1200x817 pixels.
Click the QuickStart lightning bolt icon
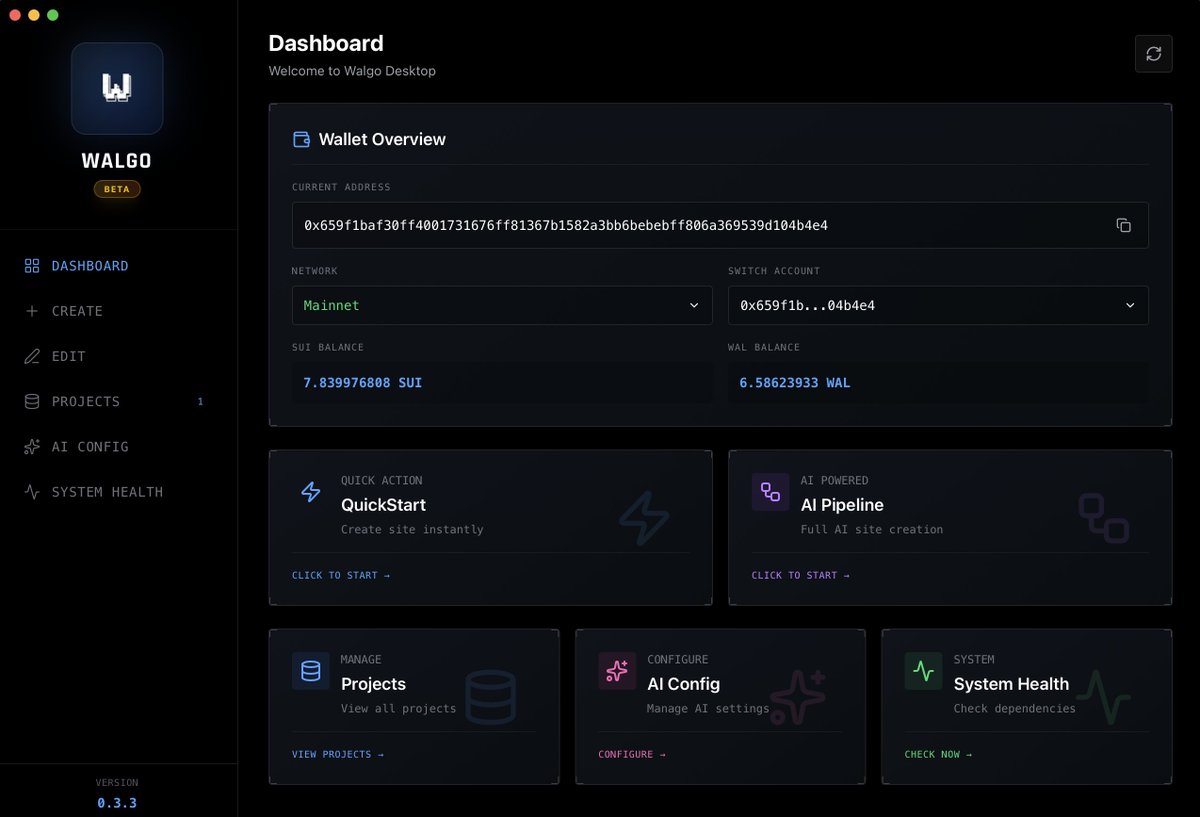coord(311,492)
